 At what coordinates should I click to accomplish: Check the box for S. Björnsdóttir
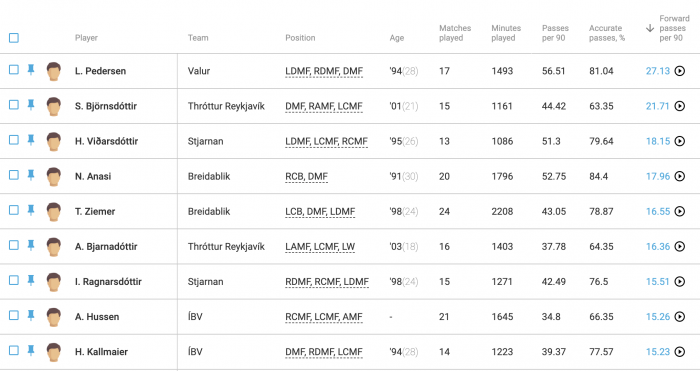pyautogui.click(x=14, y=105)
